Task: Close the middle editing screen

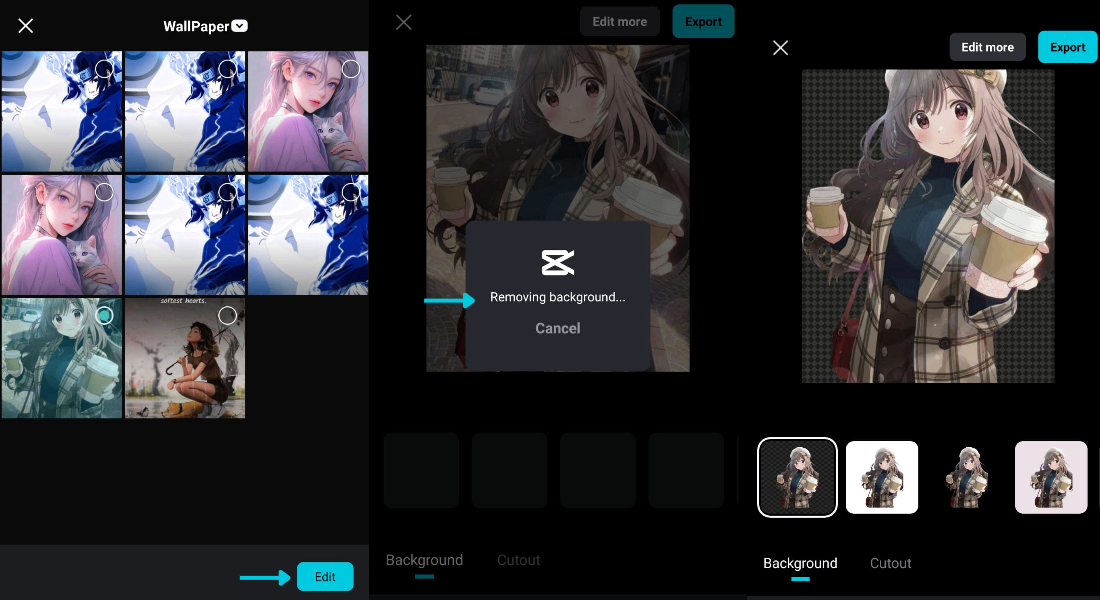Action: pos(403,22)
